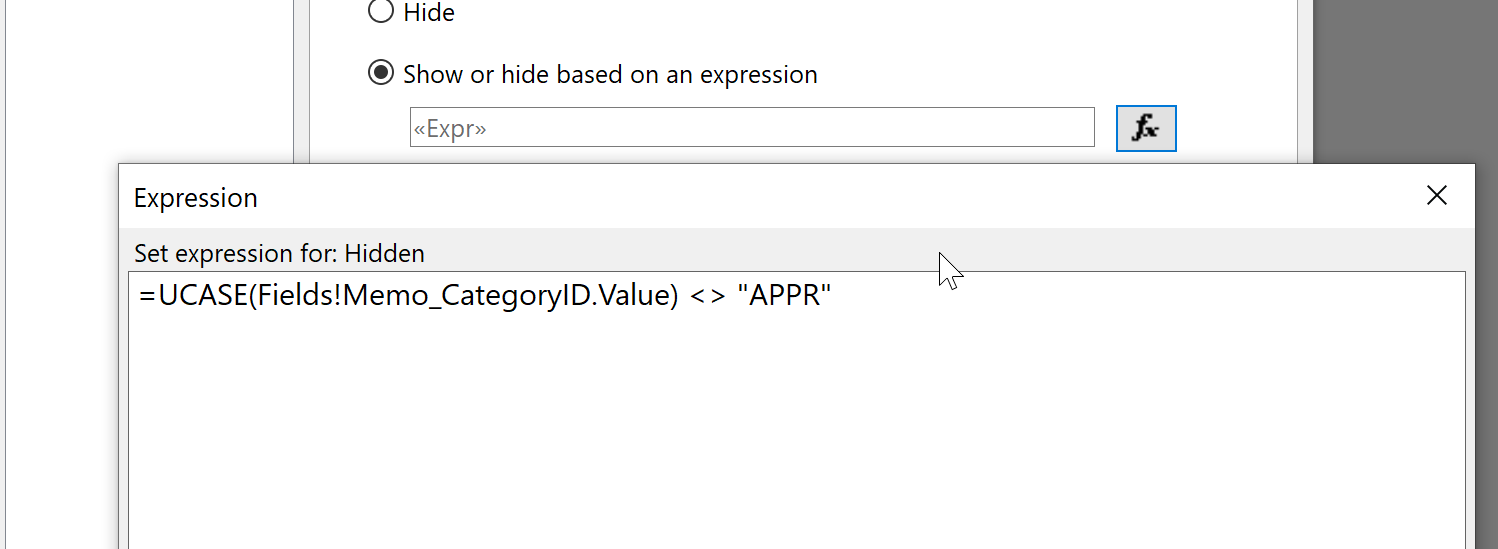
Task: Select Show or hide based on expression radio
Action: [381, 73]
